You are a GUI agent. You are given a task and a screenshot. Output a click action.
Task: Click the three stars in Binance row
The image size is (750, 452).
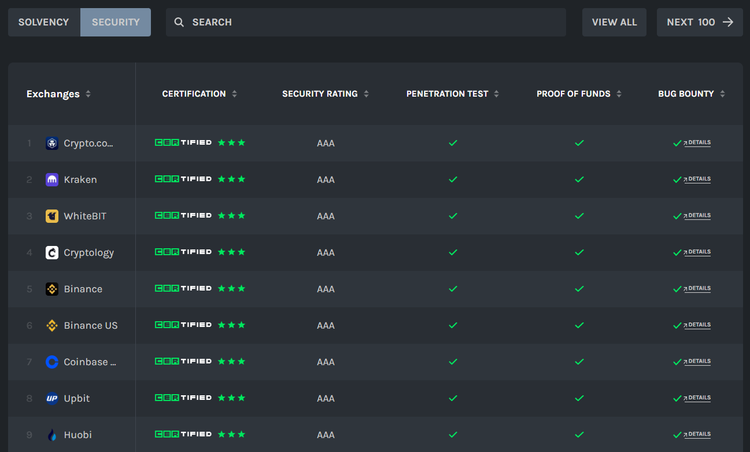point(232,288)
